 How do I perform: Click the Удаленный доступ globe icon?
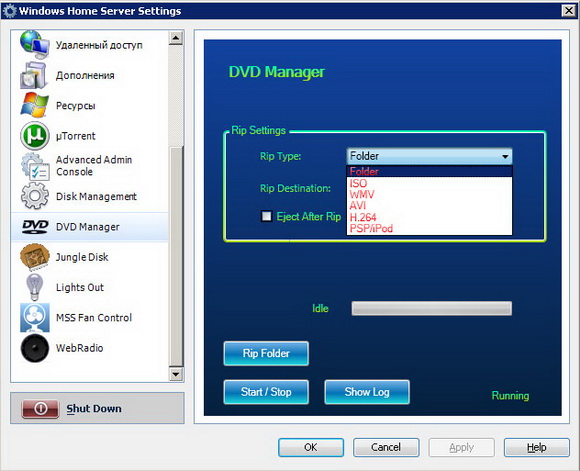(34, 45)
